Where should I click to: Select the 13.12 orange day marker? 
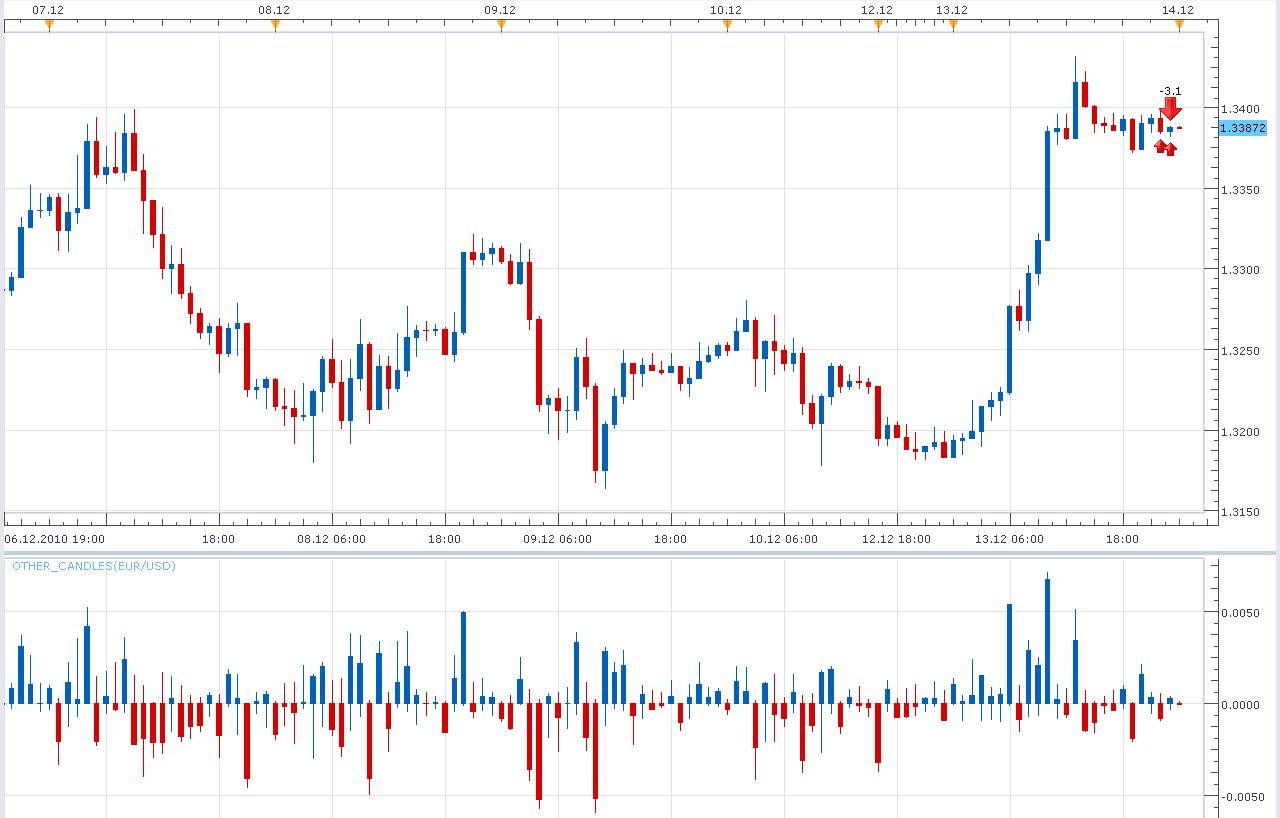[953, 25]
